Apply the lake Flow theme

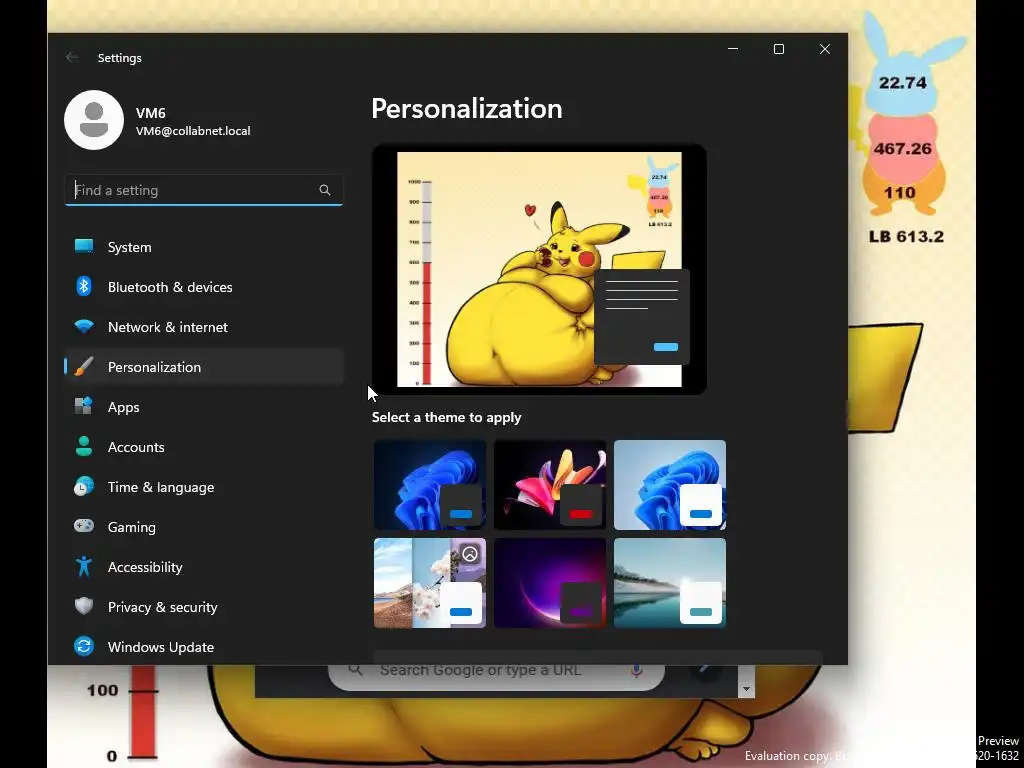(670, 583)
